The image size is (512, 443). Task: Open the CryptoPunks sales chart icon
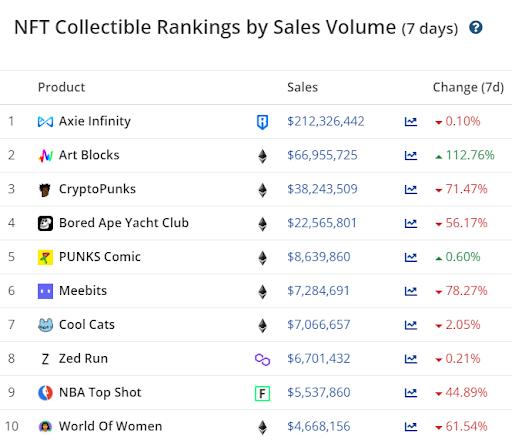click(x=411, y=190)
